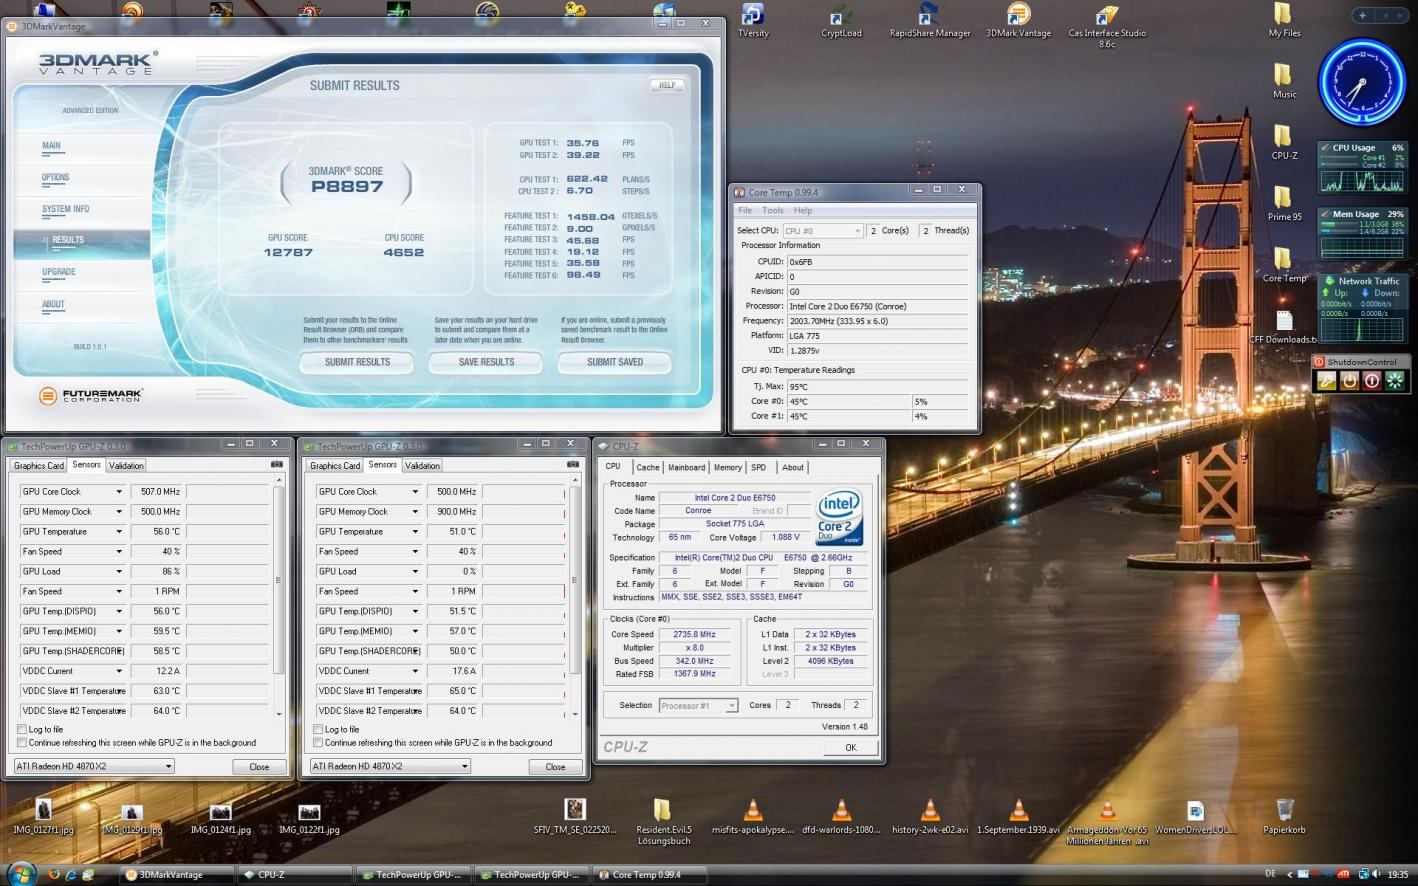Enable 'Log to file' in right GPU-Z window
Screen dimensions: 1418x886
(318, 729)
